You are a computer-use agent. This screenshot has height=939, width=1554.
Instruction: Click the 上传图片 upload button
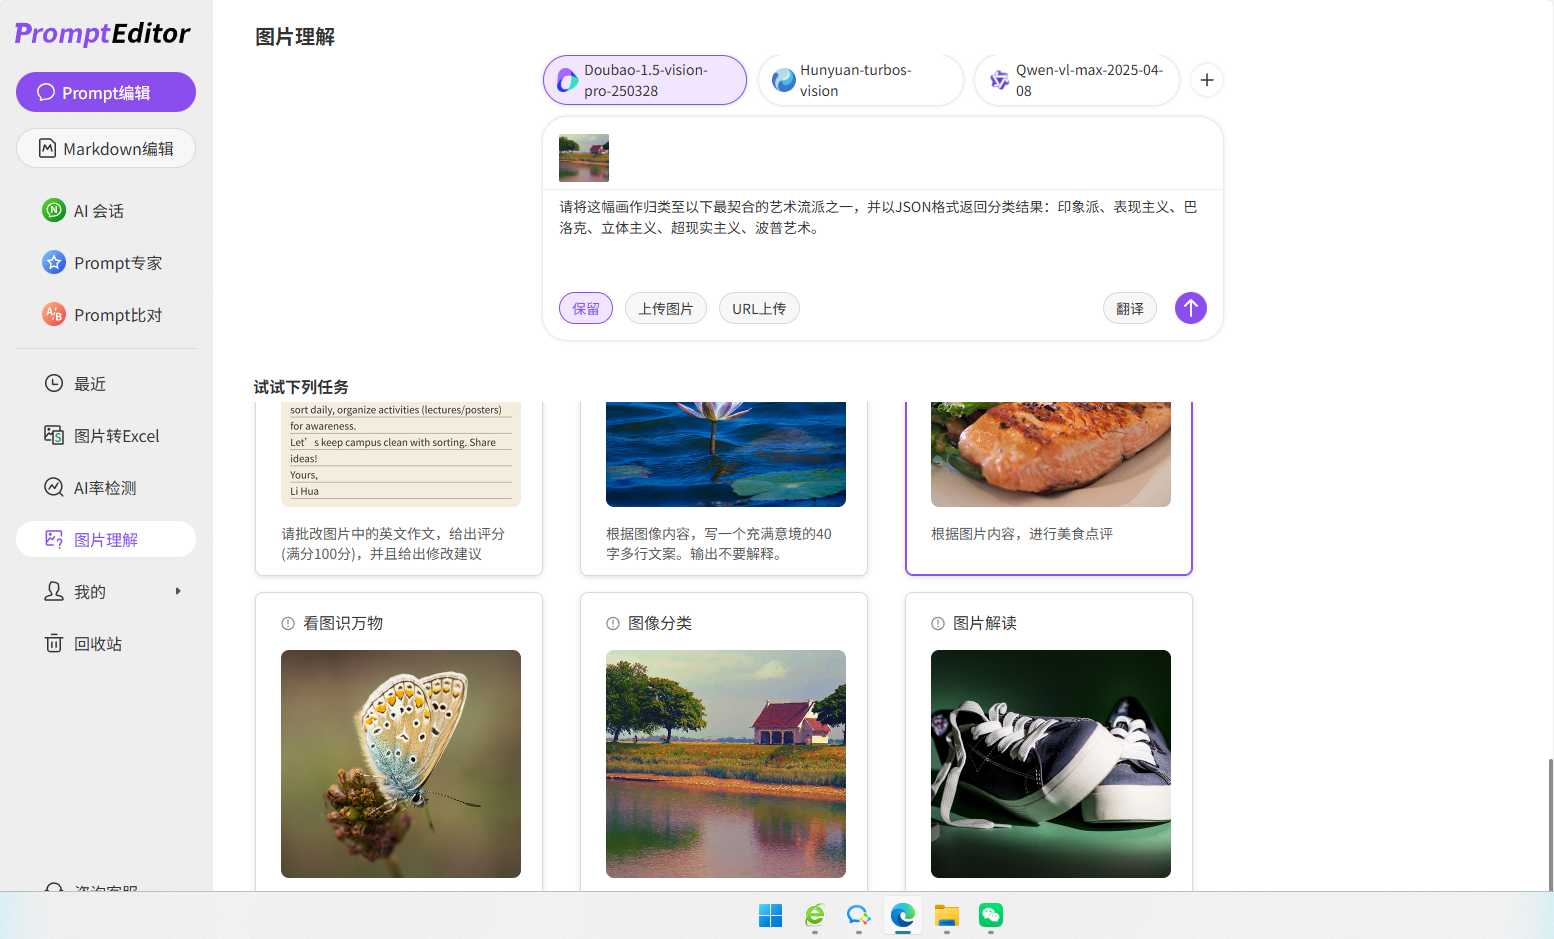pyautogui.click(x=665, y=308)
